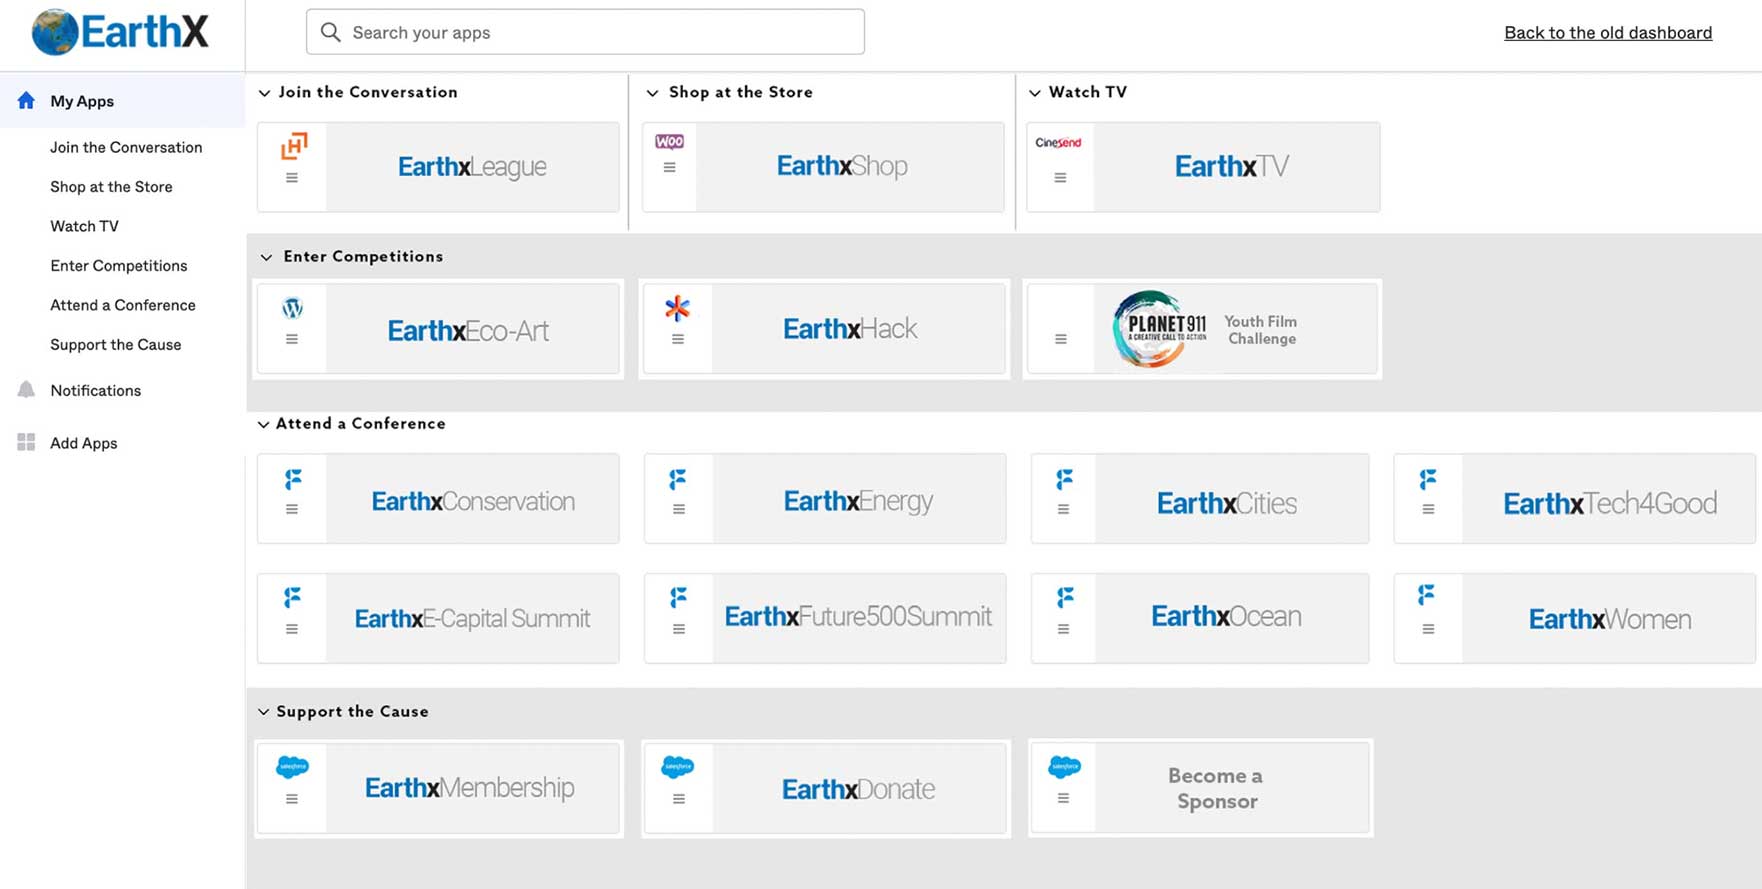Open the hamburger menu on the EarthxConservation card

tap(292, 509)
